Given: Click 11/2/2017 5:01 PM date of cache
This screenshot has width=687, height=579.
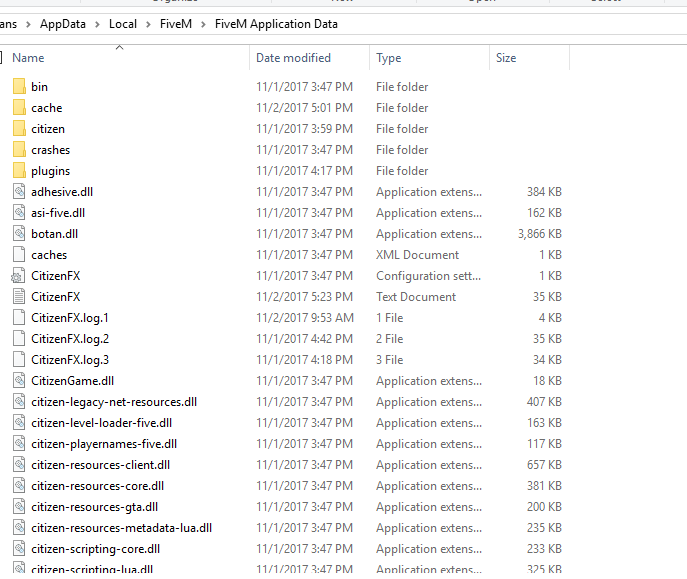Looking at the screenshot, I should tap(305, 108).
